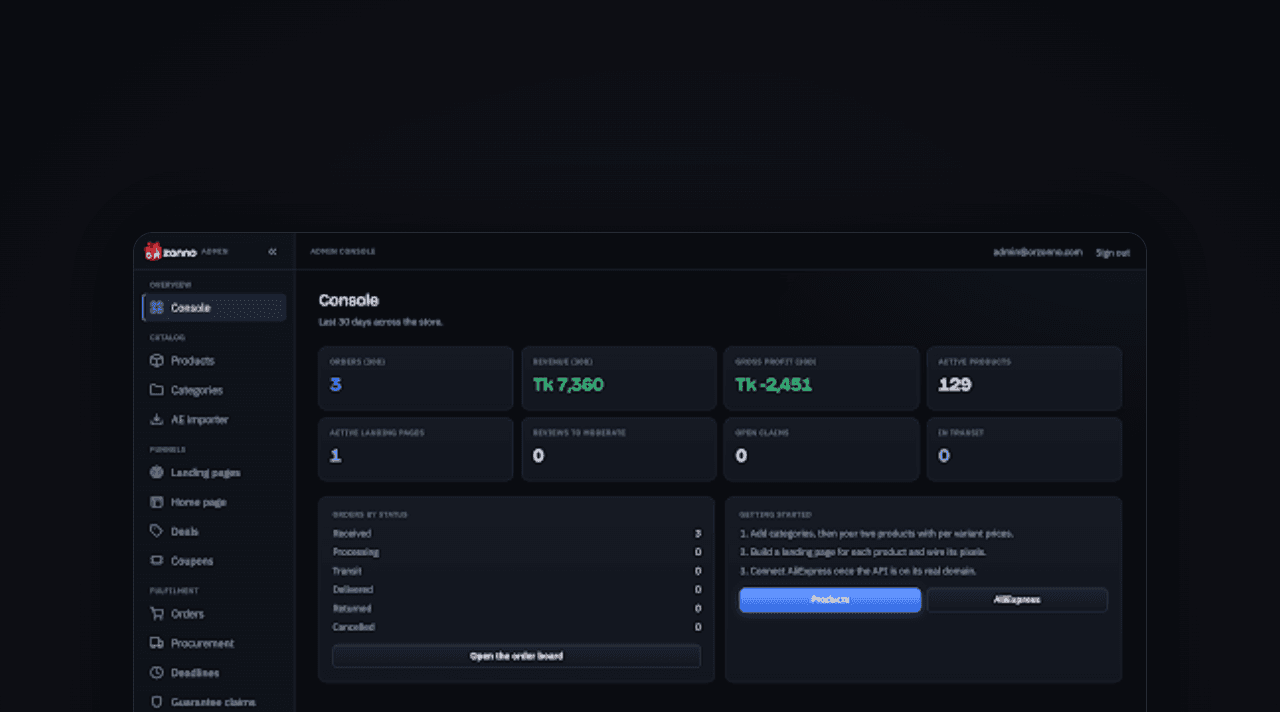Click the Active products card showing 129
Viewport: 1280px width, 712px height.
1024,378
